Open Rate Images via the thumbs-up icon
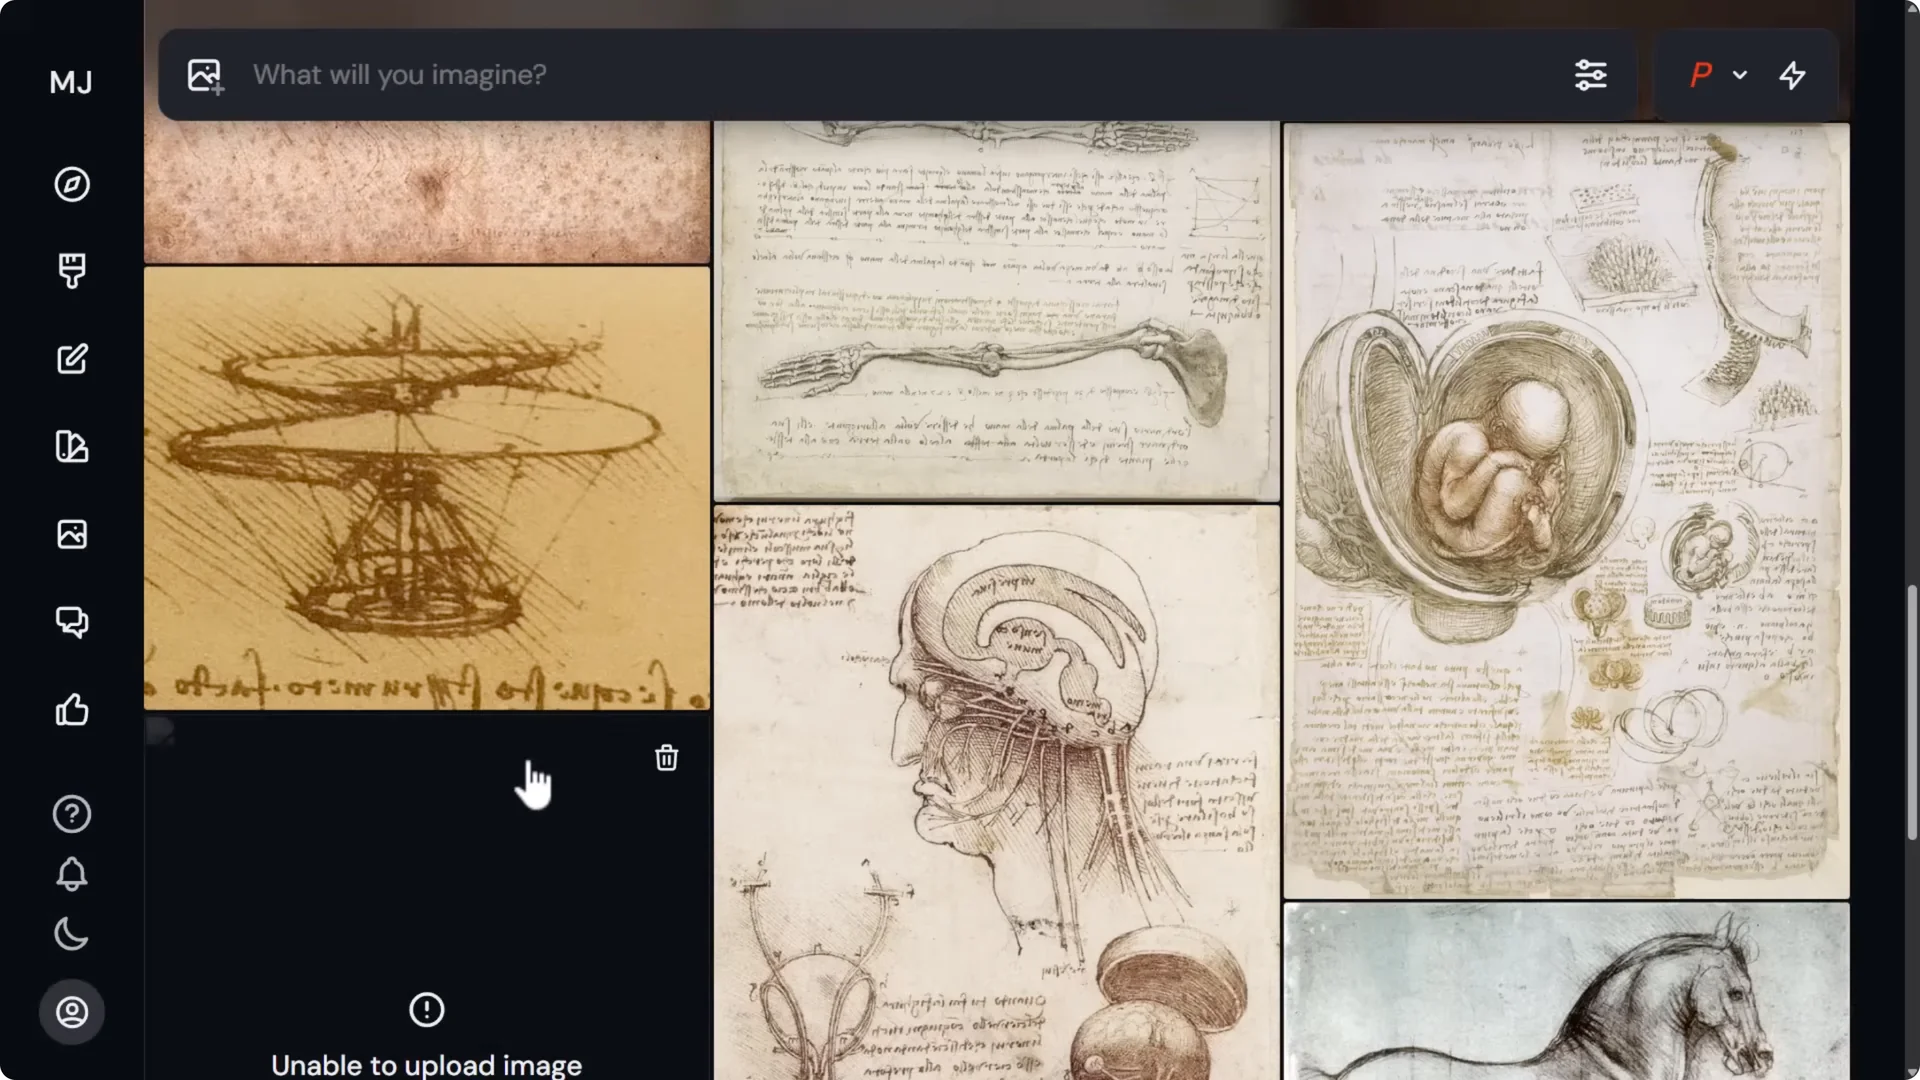The image size is (1920, 1080). click(71, 710)
